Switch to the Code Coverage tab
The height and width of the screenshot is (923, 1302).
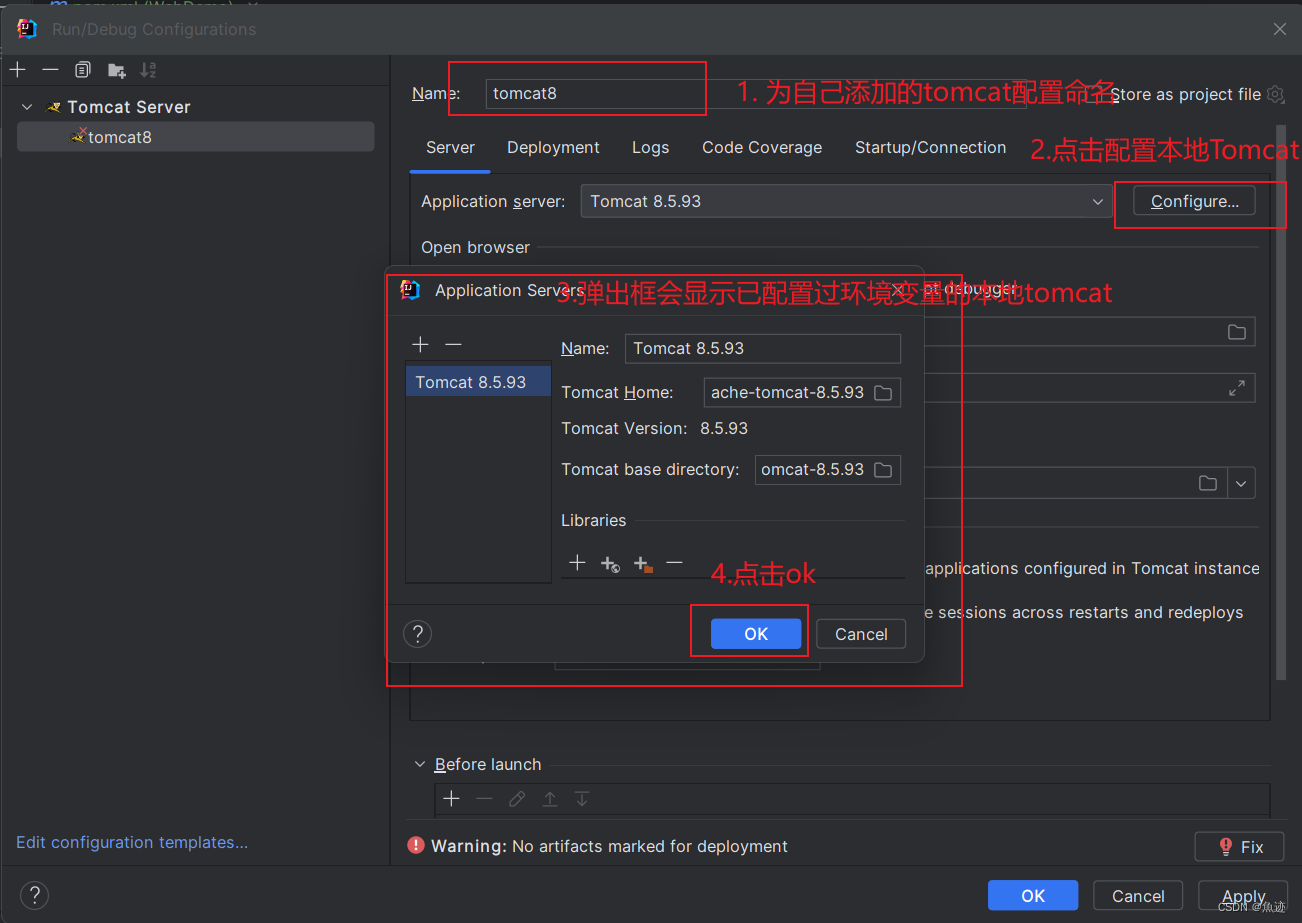click(x=762, y=148)
